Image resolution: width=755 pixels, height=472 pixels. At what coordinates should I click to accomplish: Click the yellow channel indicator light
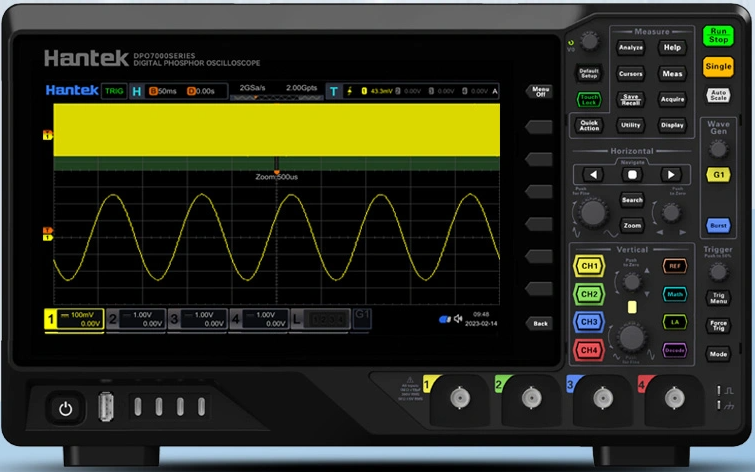tap(632, 307)
